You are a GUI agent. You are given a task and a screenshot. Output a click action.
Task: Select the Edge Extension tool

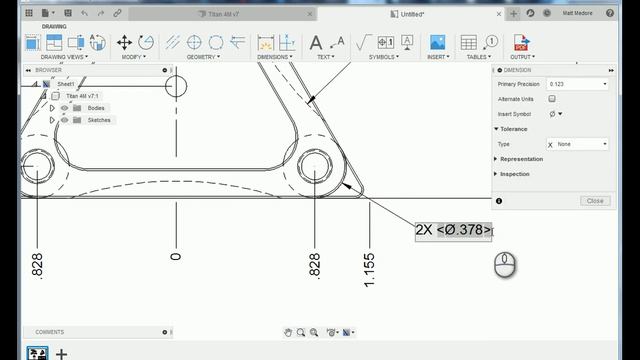[238, 42]
